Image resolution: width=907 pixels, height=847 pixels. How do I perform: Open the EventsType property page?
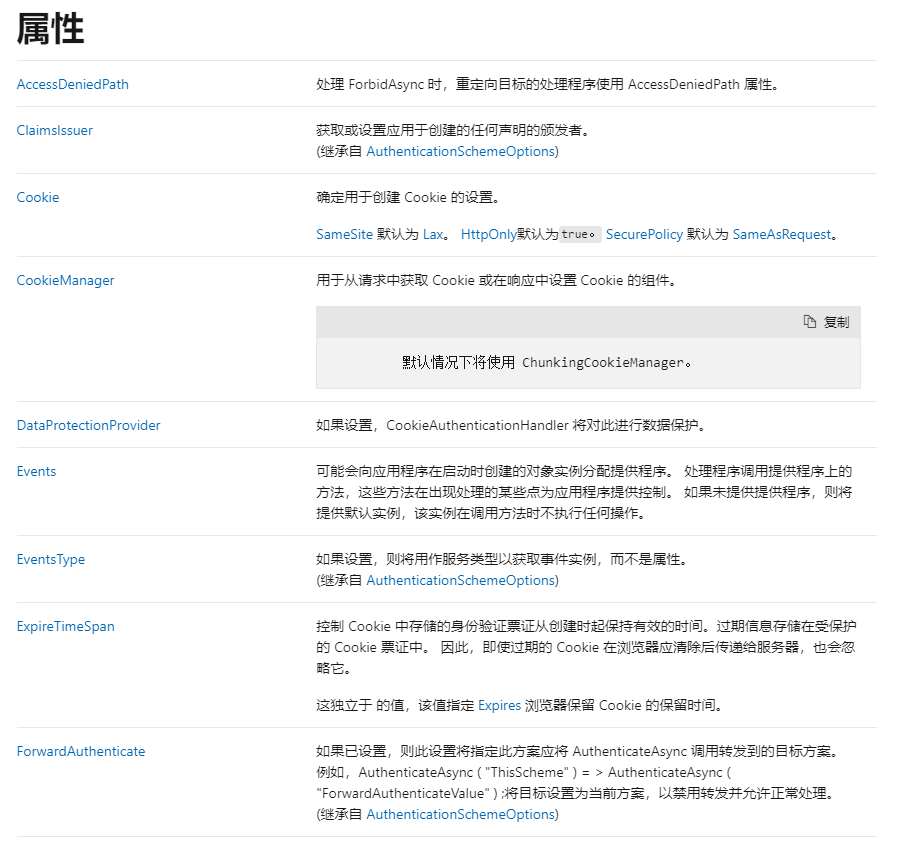(x=50, y=559)
